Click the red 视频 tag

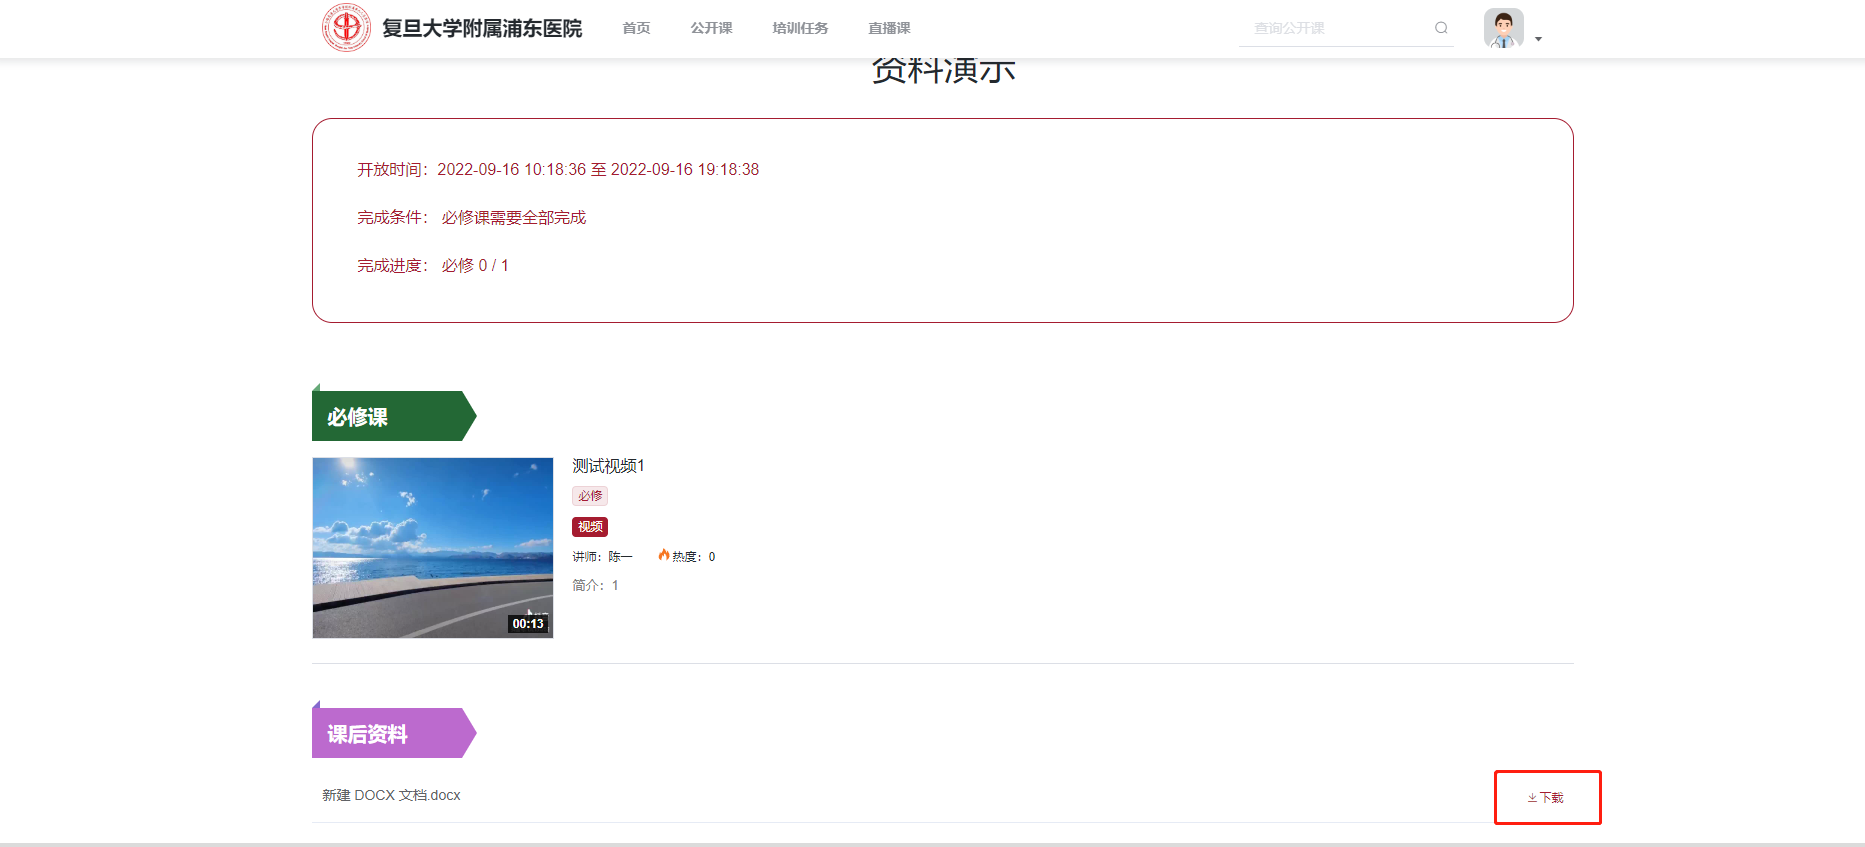pos(590,527)
